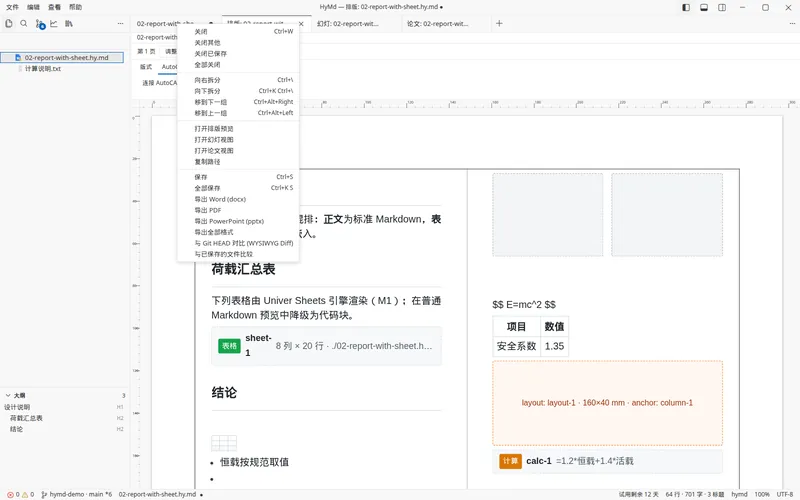The image size is (800, 500).
Task: Choose 导出 PowerPoint (pptx) menu entry
Action: 238,221
